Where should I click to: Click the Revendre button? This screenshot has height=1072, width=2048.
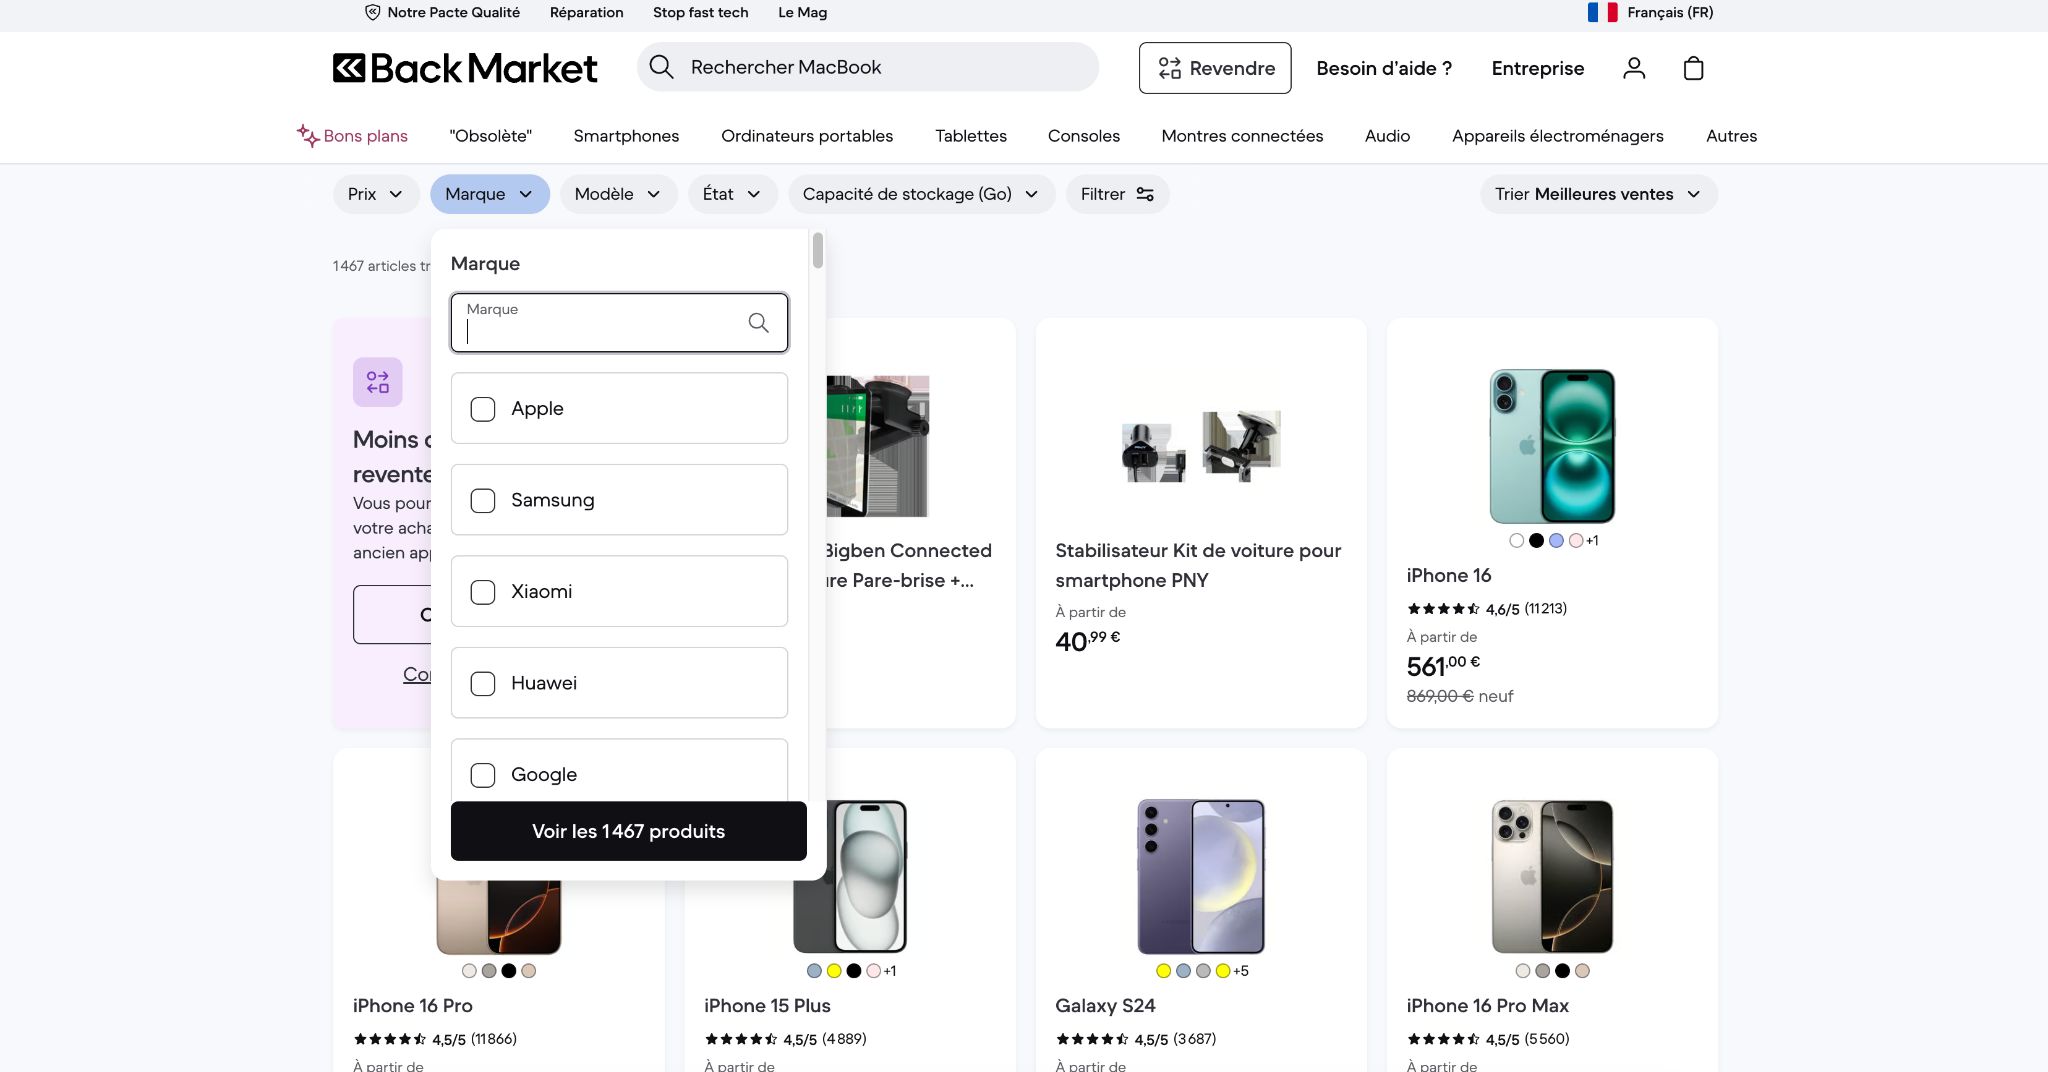[1215, 68]
